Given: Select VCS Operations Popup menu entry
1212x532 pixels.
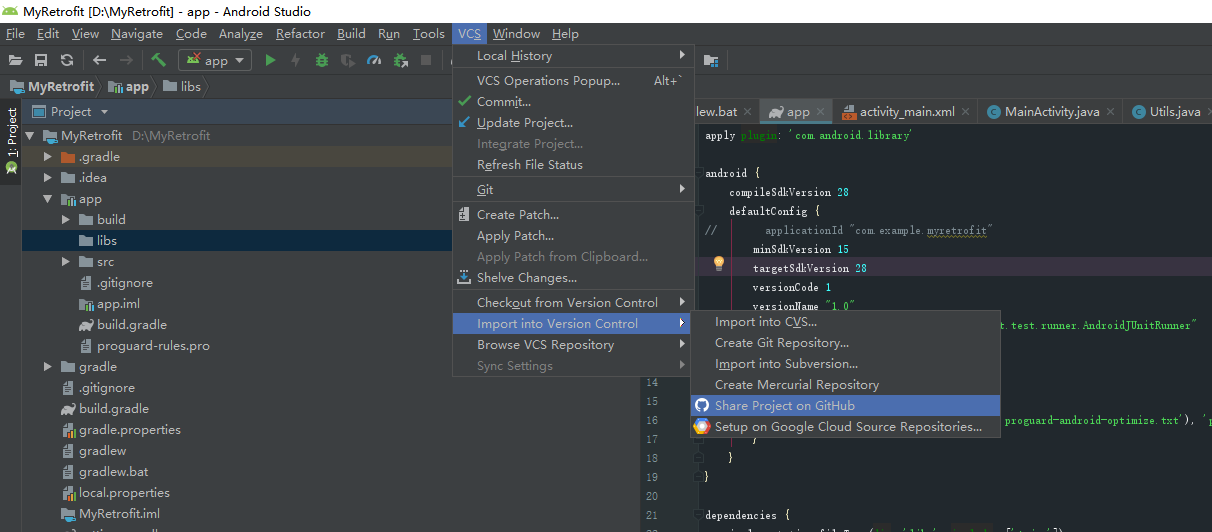Looking at the screenshot, I should coord(572,81).
